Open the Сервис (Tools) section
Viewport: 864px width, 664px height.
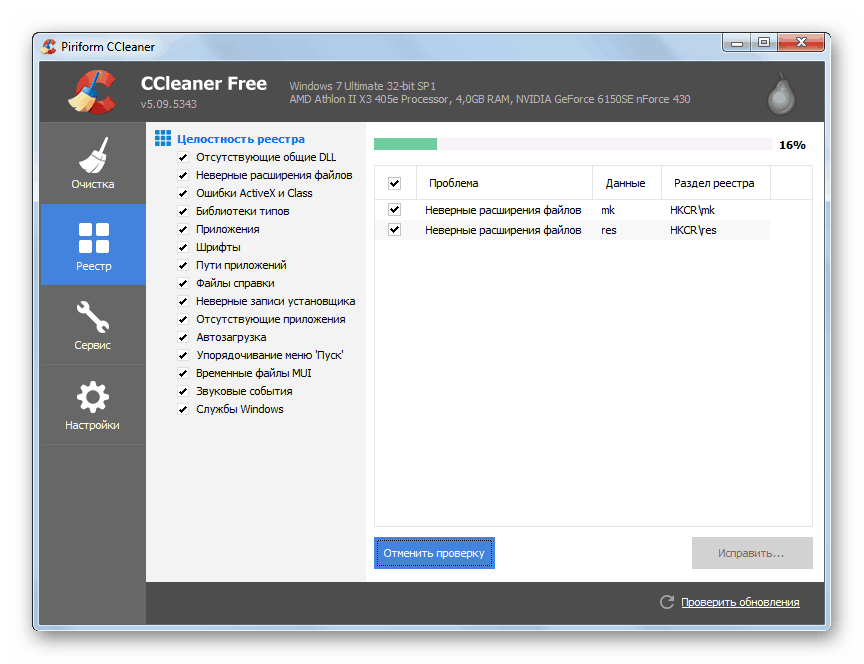tap(92, 325)
